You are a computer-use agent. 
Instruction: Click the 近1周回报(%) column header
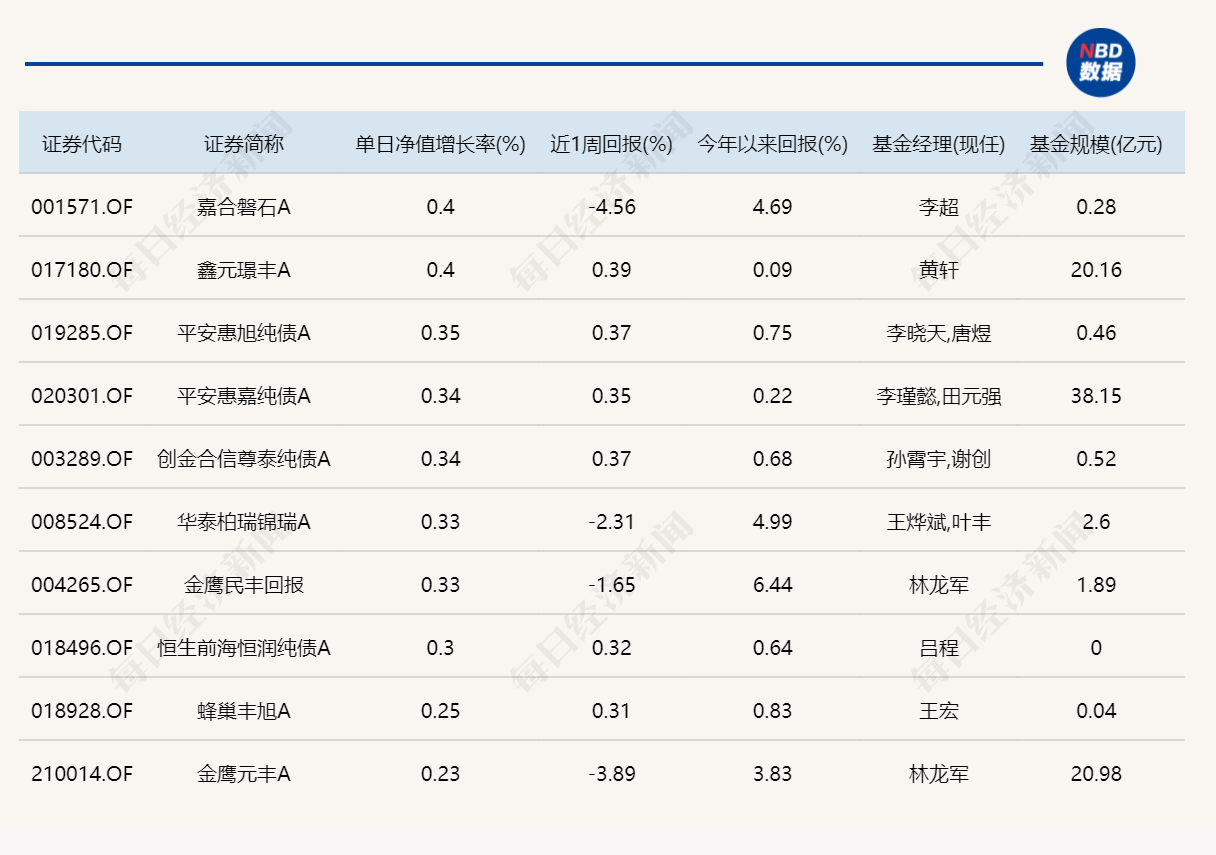point(605,141)
